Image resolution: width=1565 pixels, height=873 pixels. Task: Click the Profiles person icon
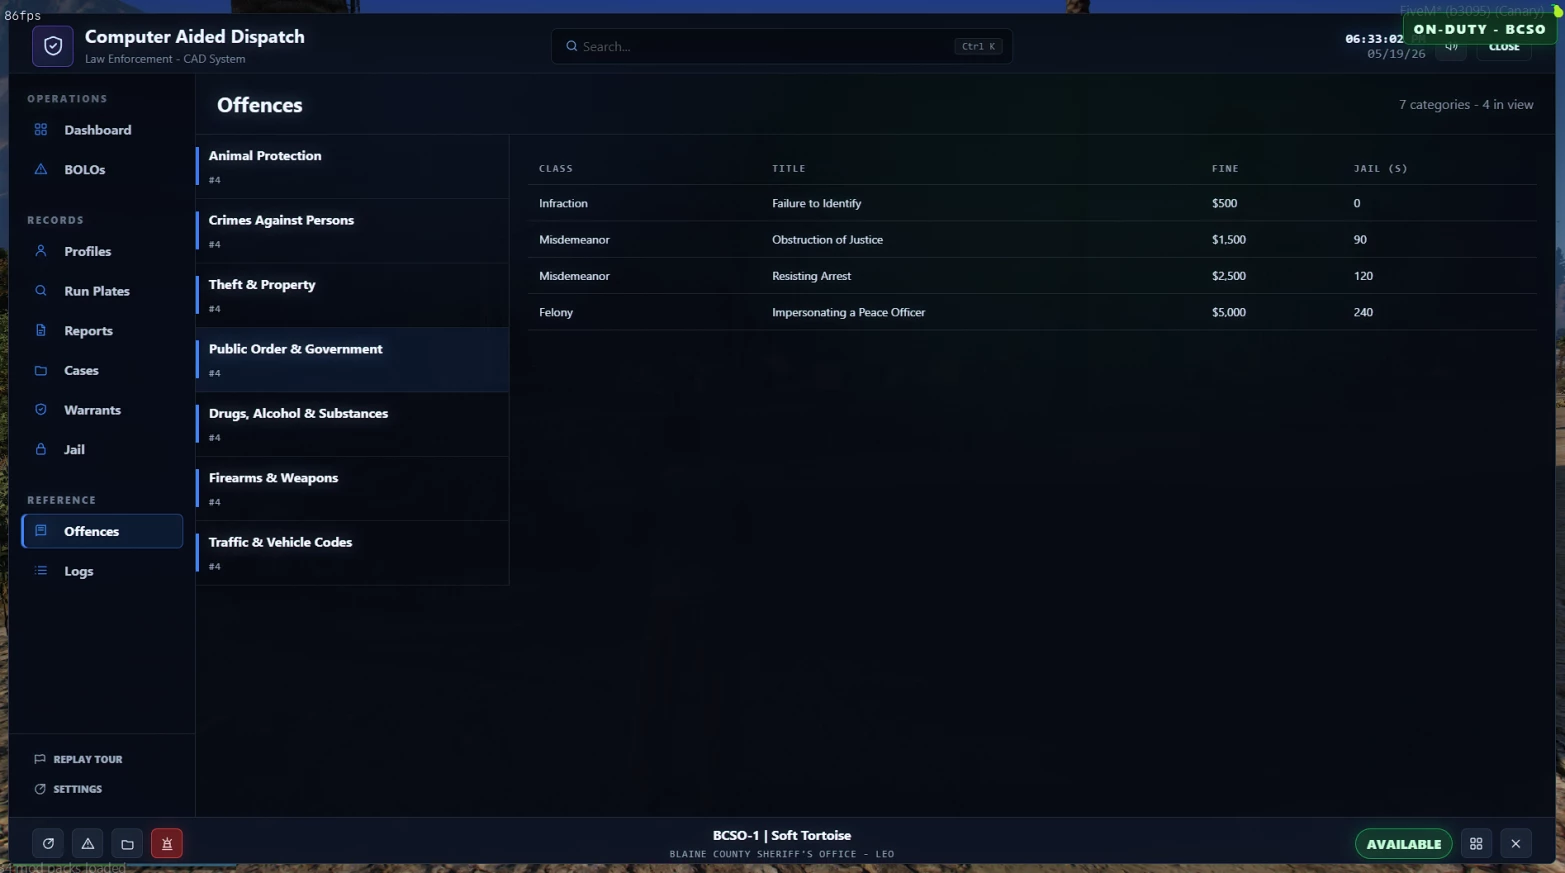click(41, 251)
